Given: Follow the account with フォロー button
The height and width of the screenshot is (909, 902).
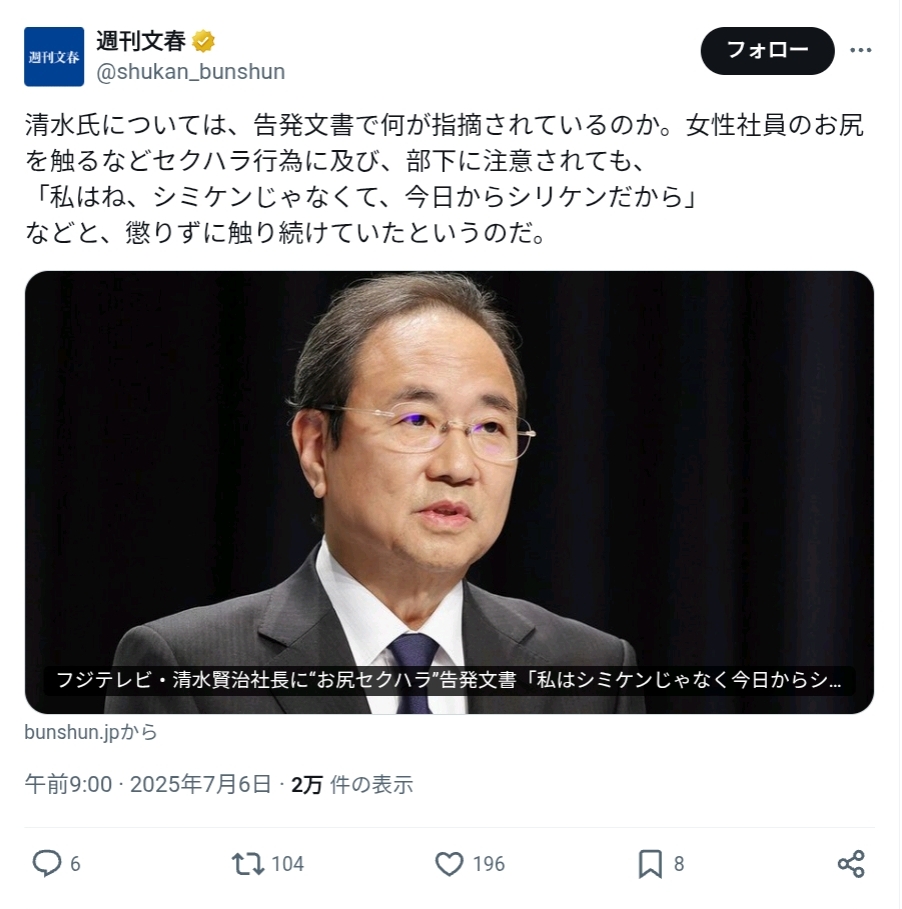Looking at the screenshot, I should click(x=767, y=50).
